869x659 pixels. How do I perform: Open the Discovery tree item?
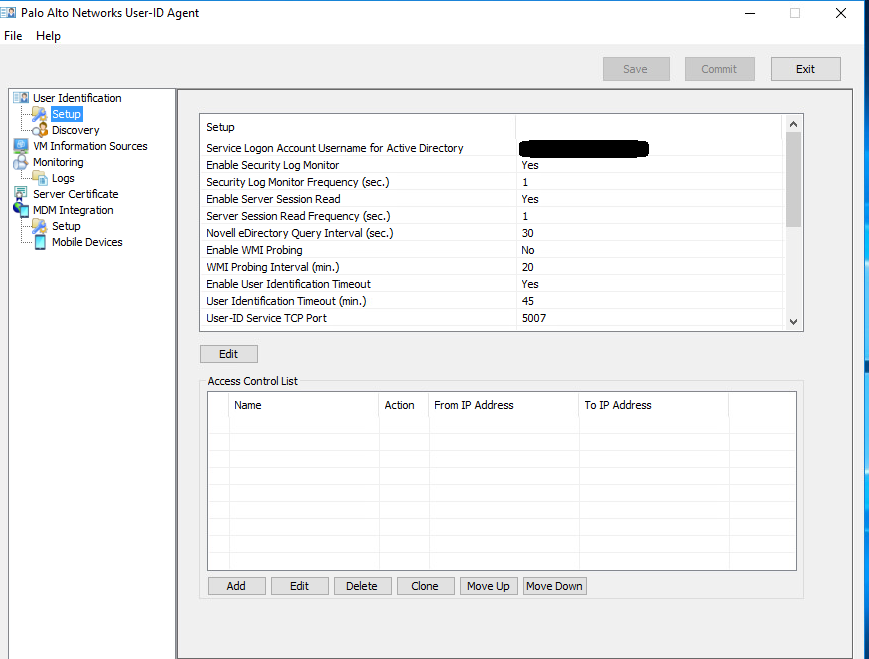(75, 130)
